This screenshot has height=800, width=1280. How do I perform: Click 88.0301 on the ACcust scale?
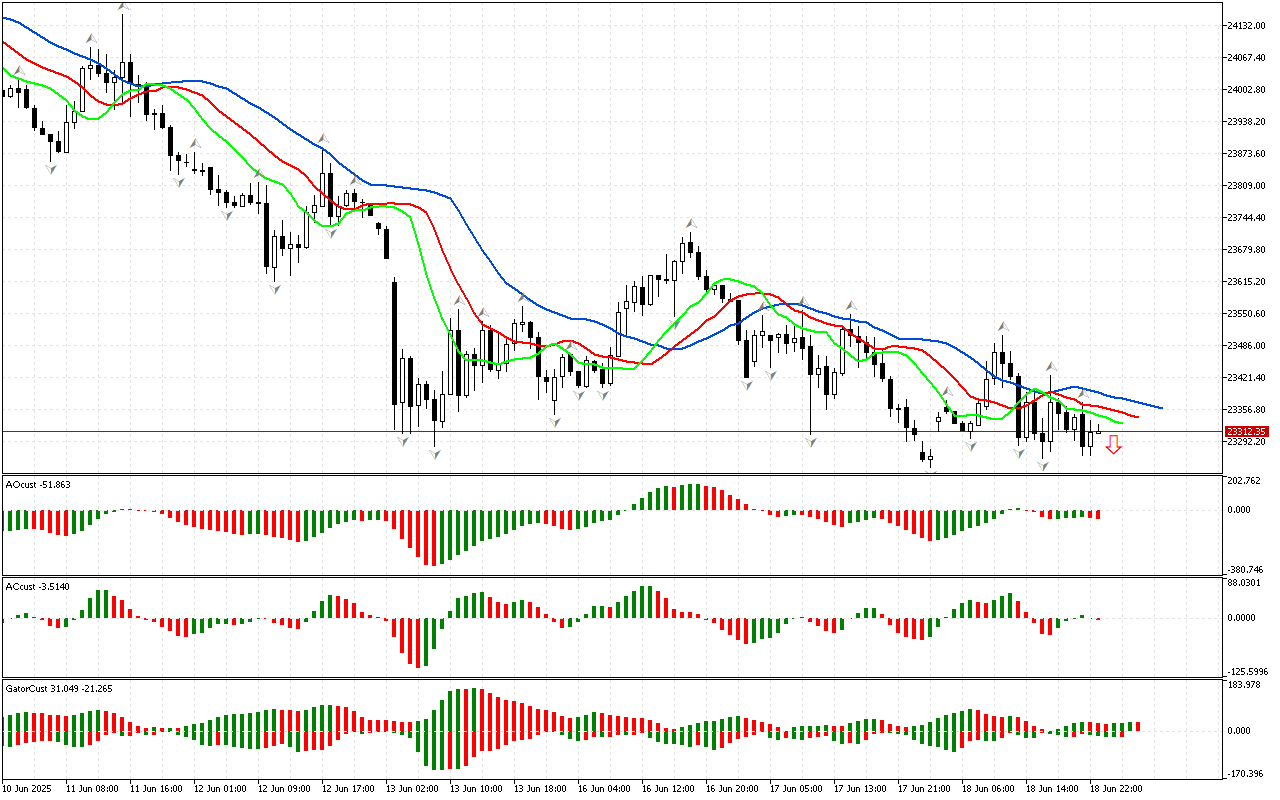pyautogui.click(x=1246, y=583)
